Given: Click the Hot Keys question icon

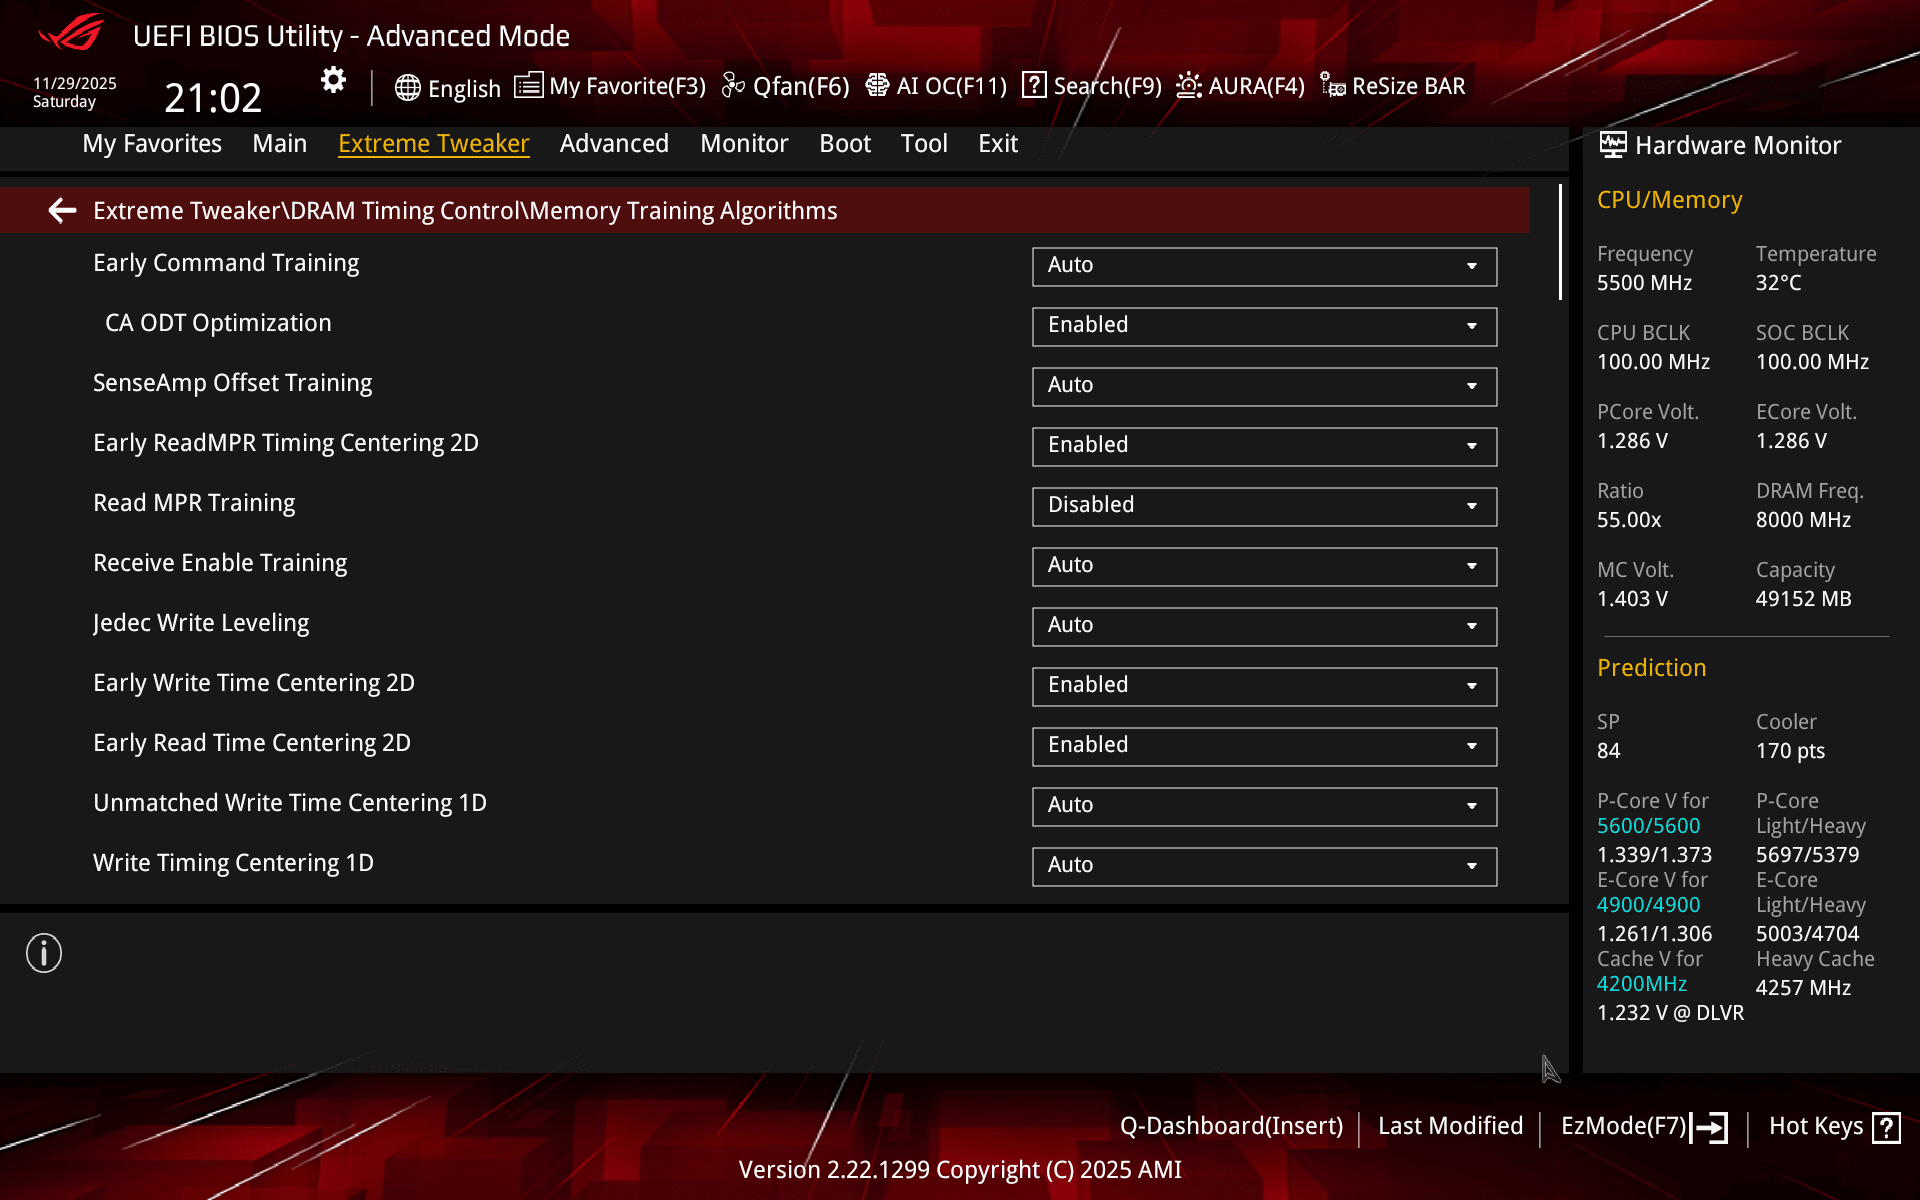Looking at the screenshot, I should point(1886,1127).
